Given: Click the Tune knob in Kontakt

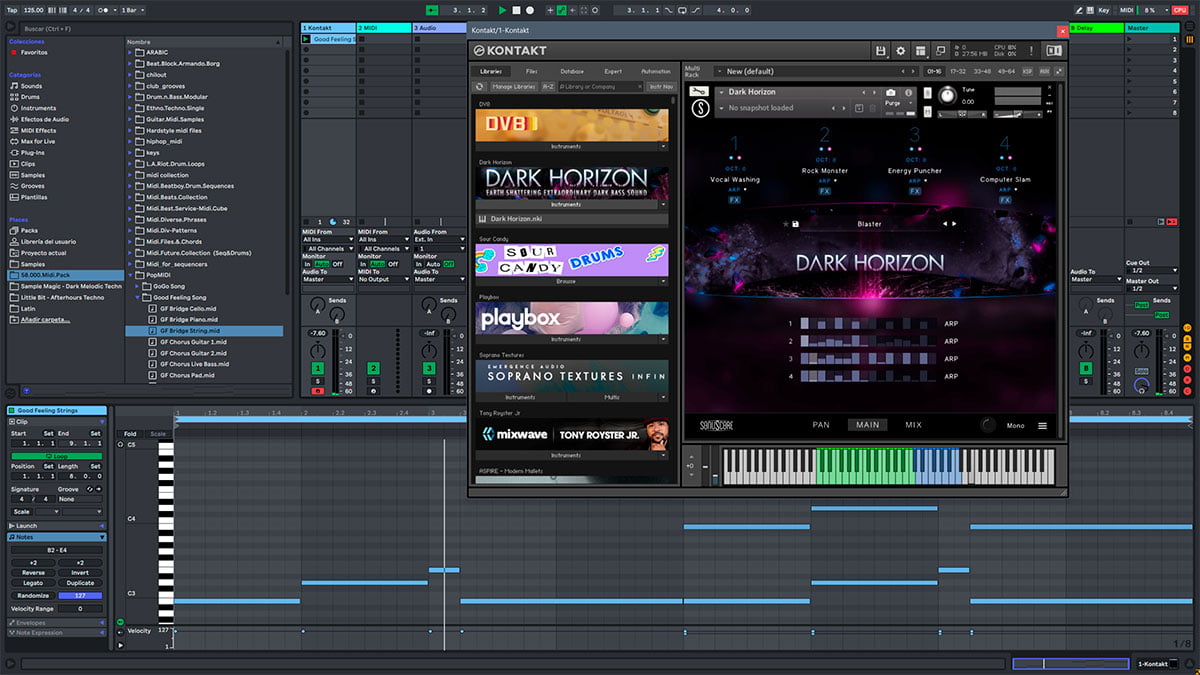Looking at the screenshot, I should click(947, 97).
